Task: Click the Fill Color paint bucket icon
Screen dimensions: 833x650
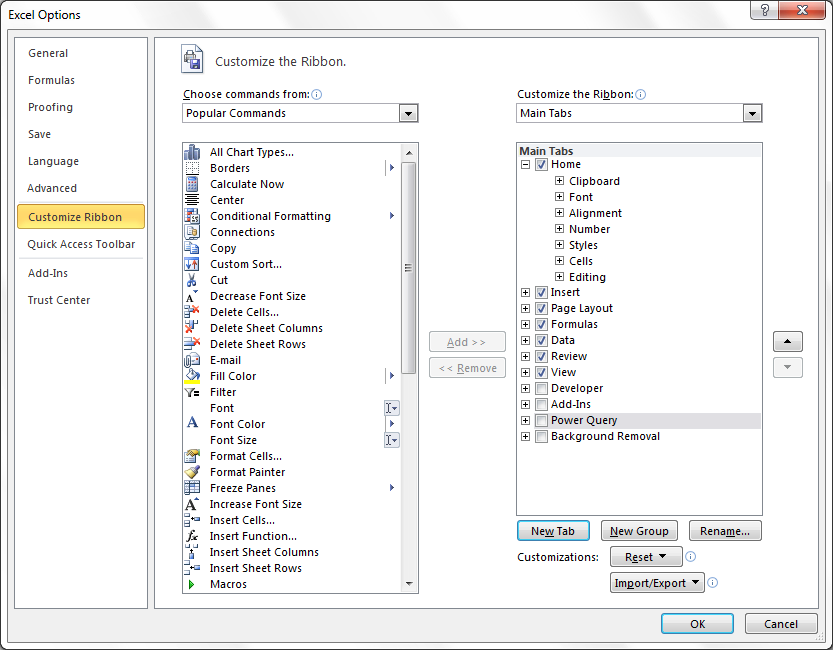Action: (192, 376)
